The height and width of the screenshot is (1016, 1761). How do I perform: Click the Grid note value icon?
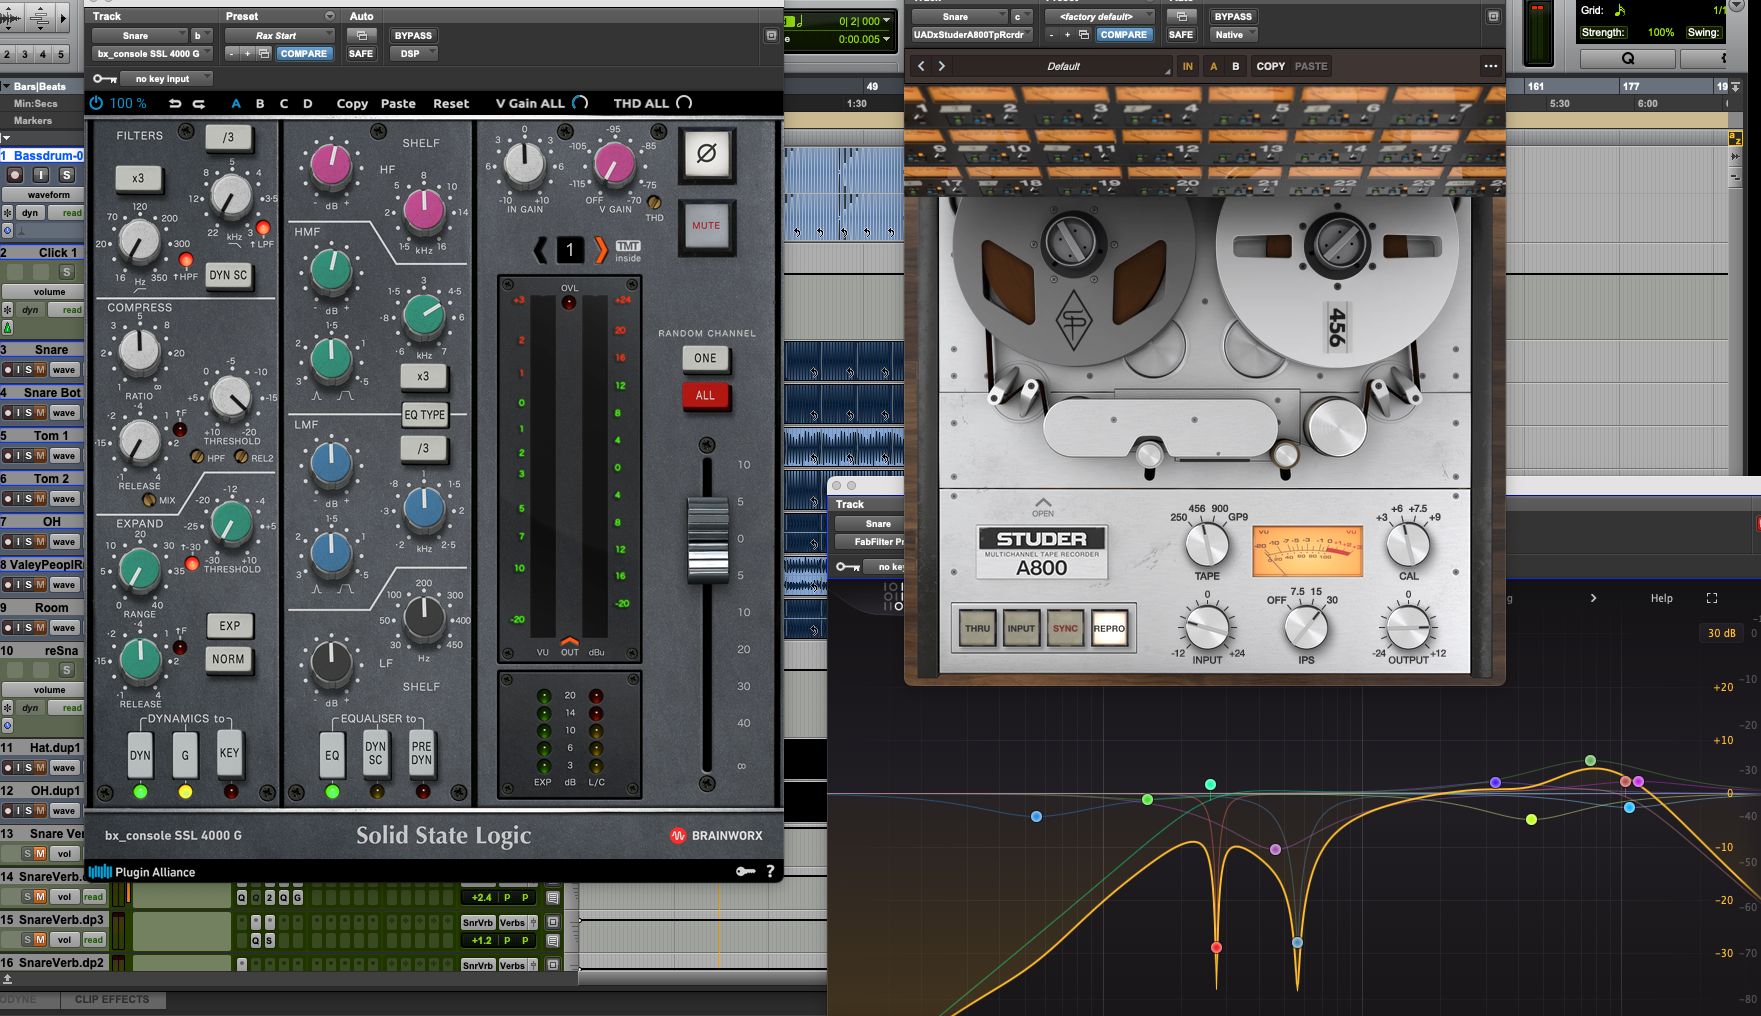[x=1620, y=10]
